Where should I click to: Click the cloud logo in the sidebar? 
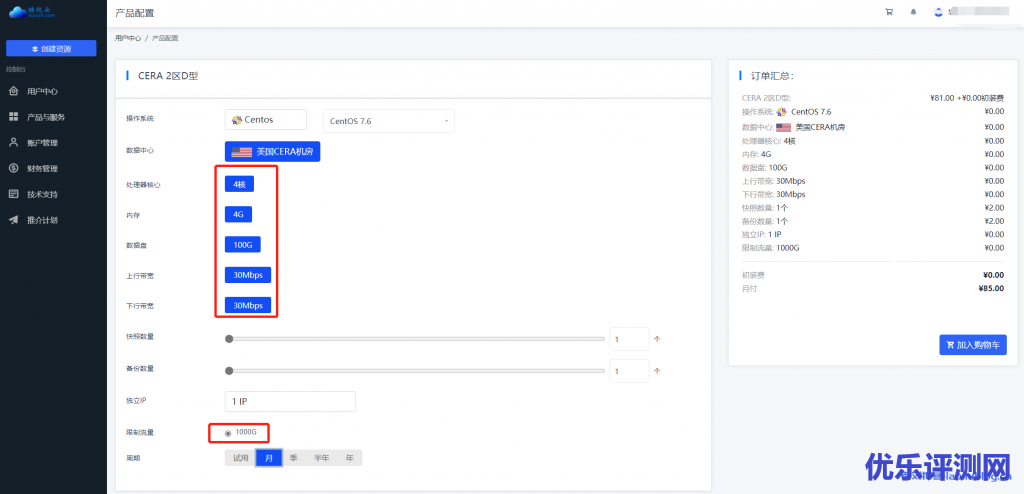click(33, 12)
